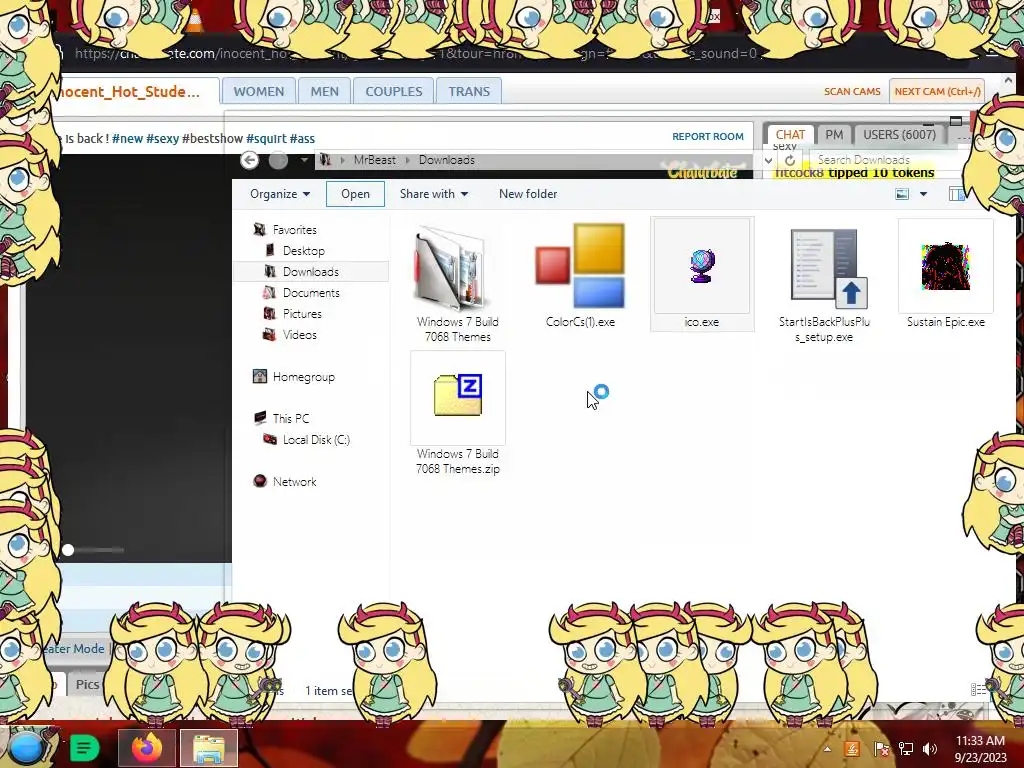This screenshot has width=1024, height=768.
Task: Open Action Center flag tray icon
Action: [x=880, y=749]
